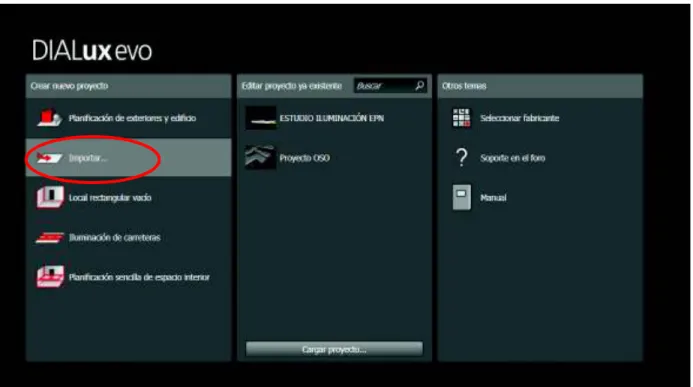Click the empty rectangular room icon
This screenshot has width=693, height=387.
point(50,197)
